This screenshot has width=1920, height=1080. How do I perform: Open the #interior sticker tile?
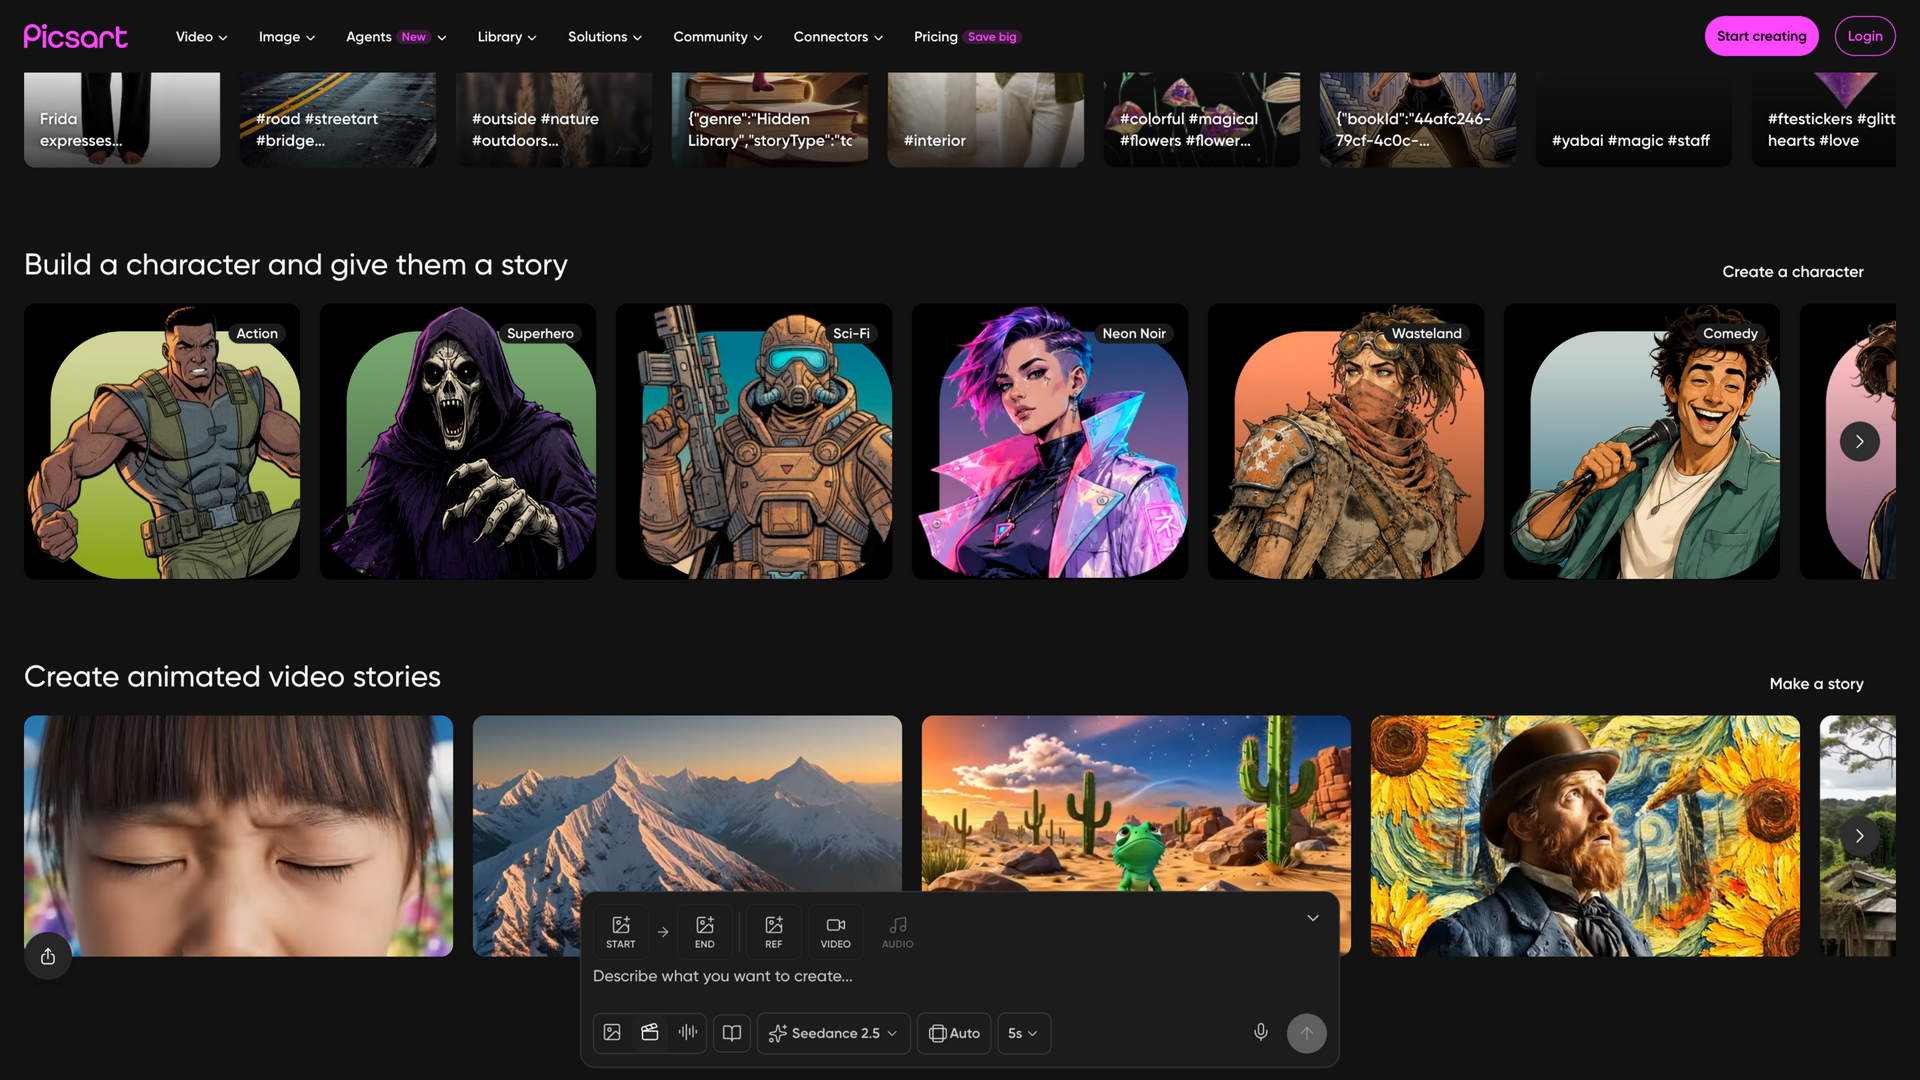986,119
